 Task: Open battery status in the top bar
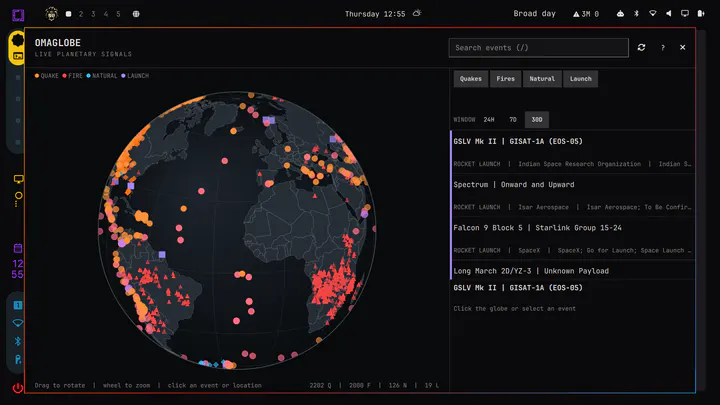[701, 14]
